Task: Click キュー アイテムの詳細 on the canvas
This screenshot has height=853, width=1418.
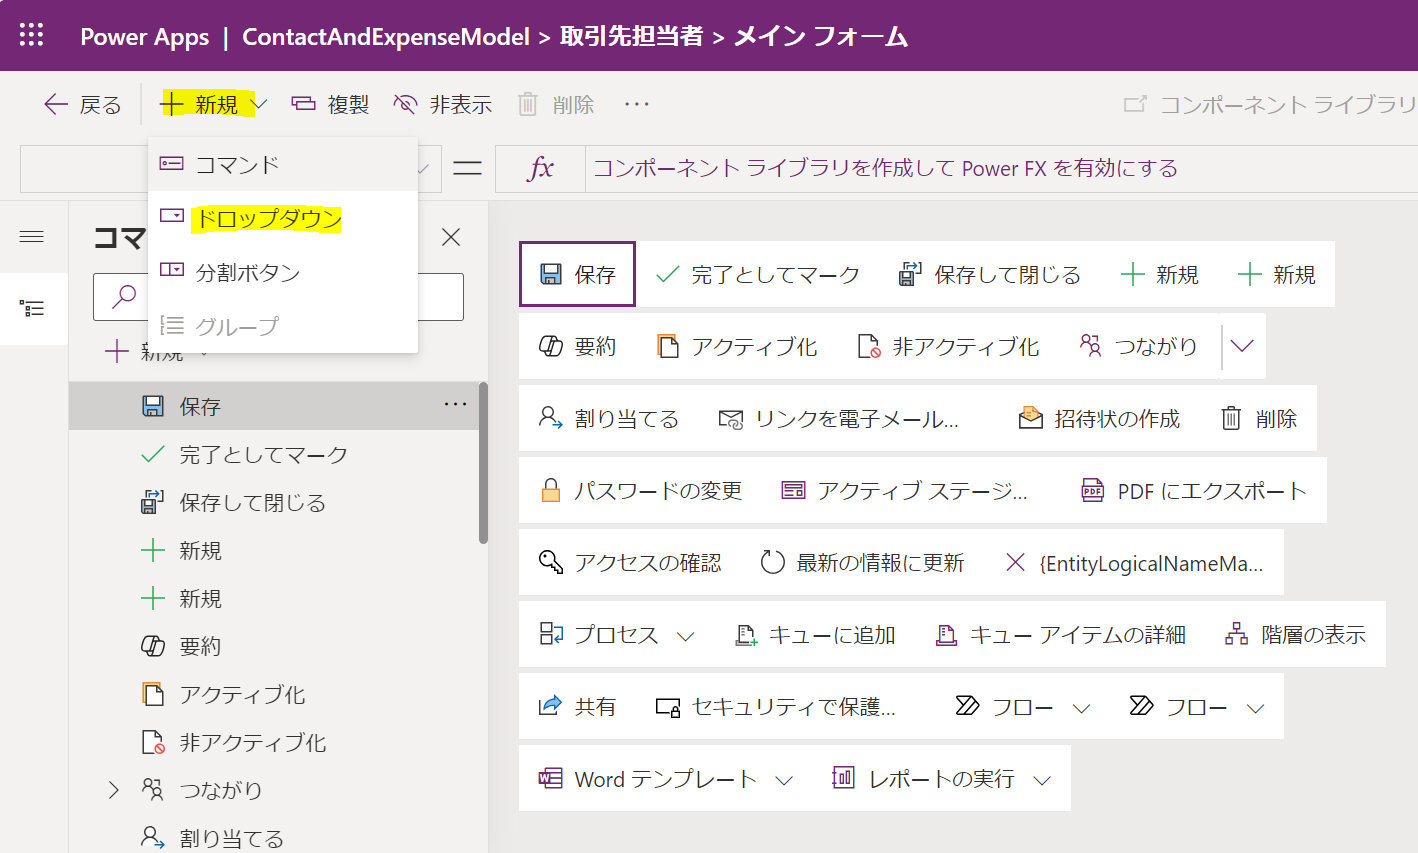Action: pos(1060,634)
